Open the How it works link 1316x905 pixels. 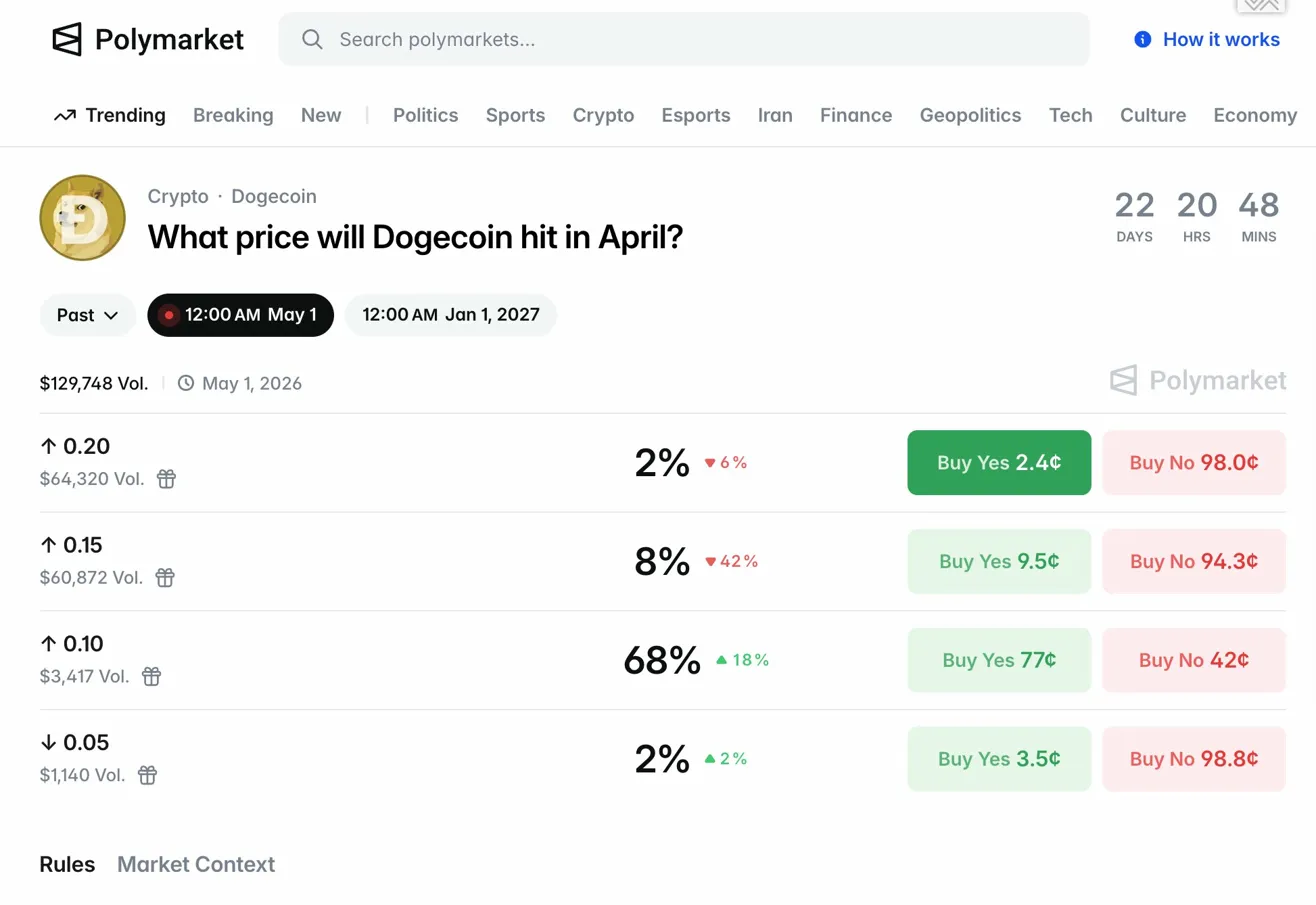point(1221,39)
